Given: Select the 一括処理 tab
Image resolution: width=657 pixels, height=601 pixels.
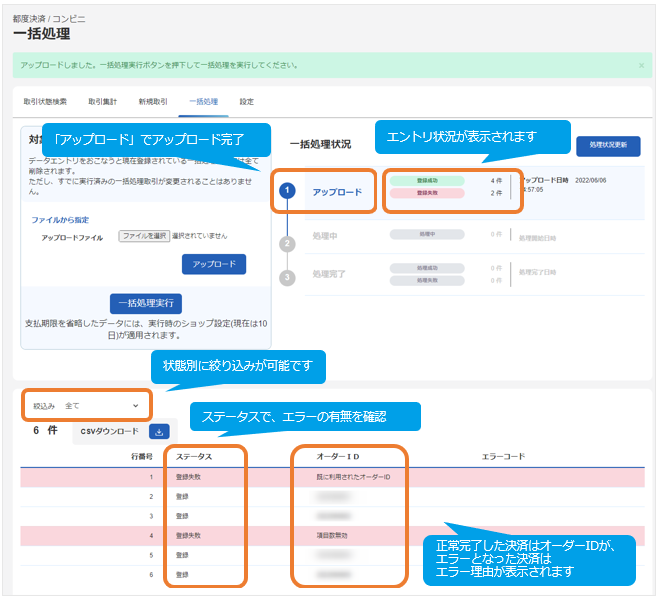Looking at the screenshot, I should tap(204, 102).
